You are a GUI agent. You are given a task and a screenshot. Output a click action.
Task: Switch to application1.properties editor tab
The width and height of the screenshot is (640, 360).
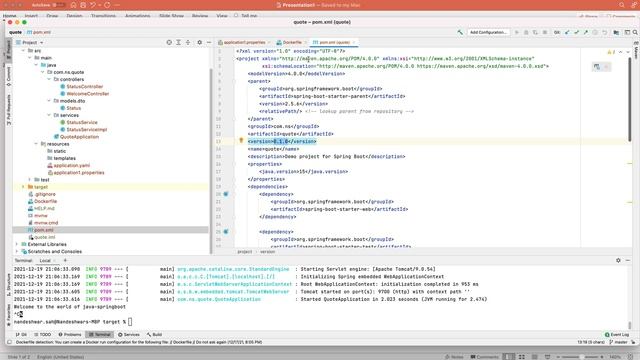[x=244, y=42]
